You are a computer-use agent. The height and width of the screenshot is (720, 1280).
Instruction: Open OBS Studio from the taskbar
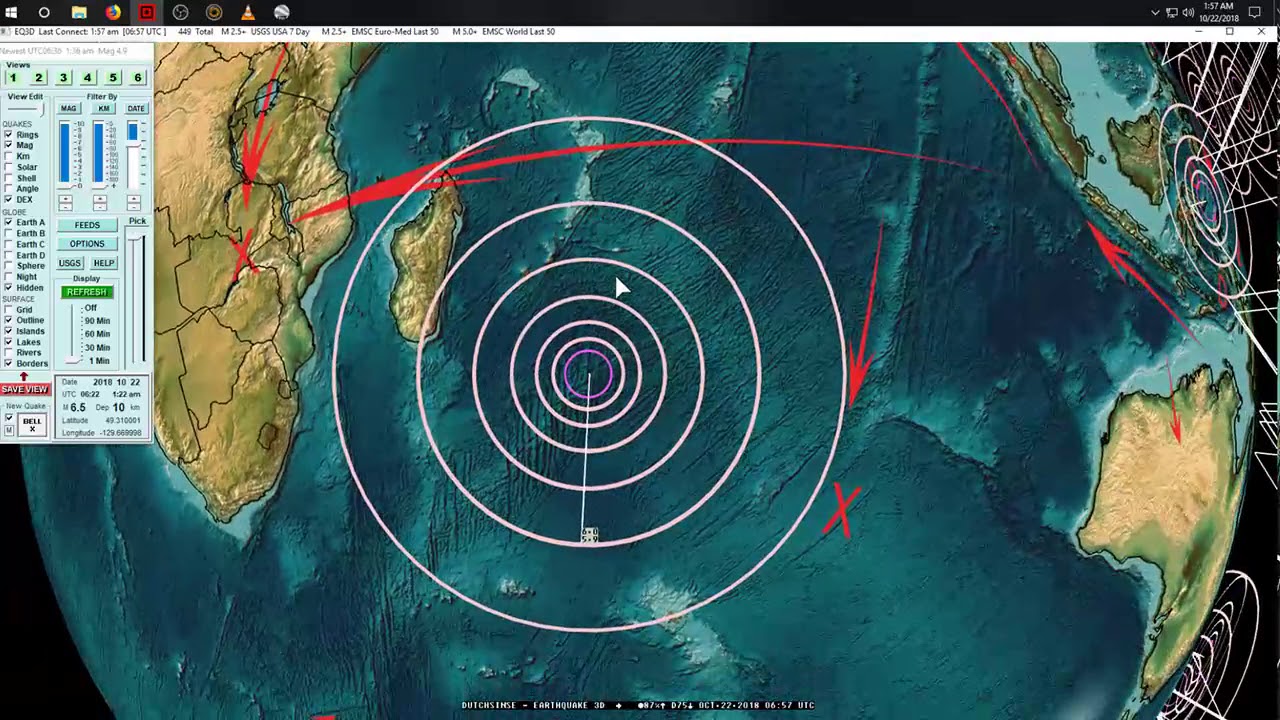tap(180, 12)
